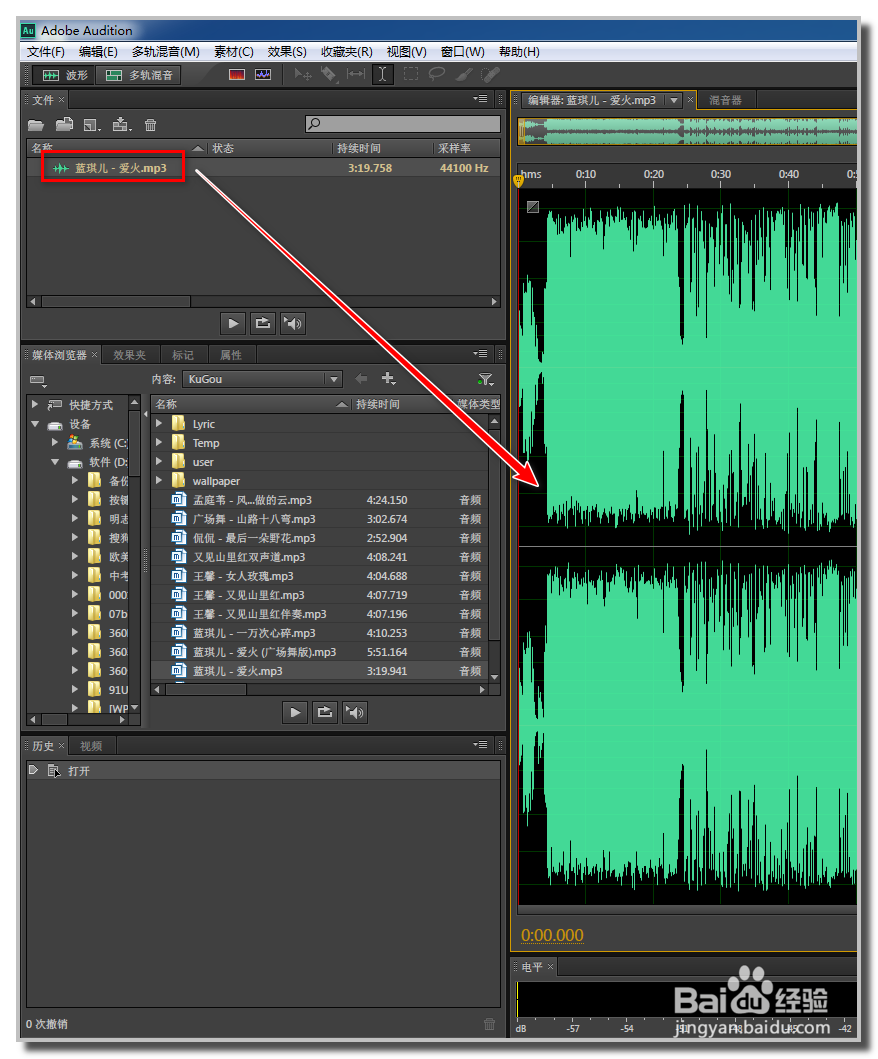
Task: Click the back arrow in Media Browser
Action: point(361,378)
